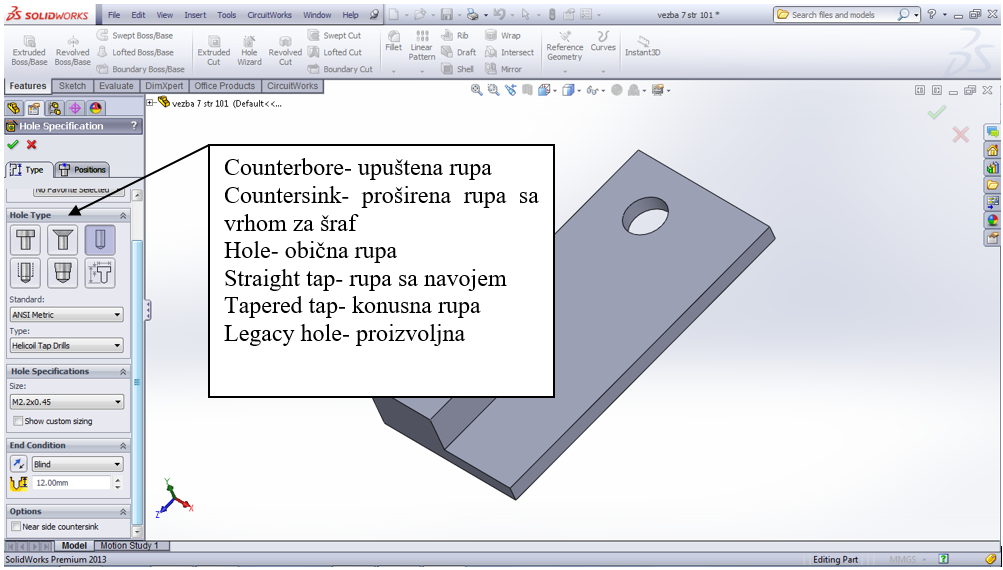Click the Draft tool
Viewport: 1003px width, 570px height.
pos(459,52)
